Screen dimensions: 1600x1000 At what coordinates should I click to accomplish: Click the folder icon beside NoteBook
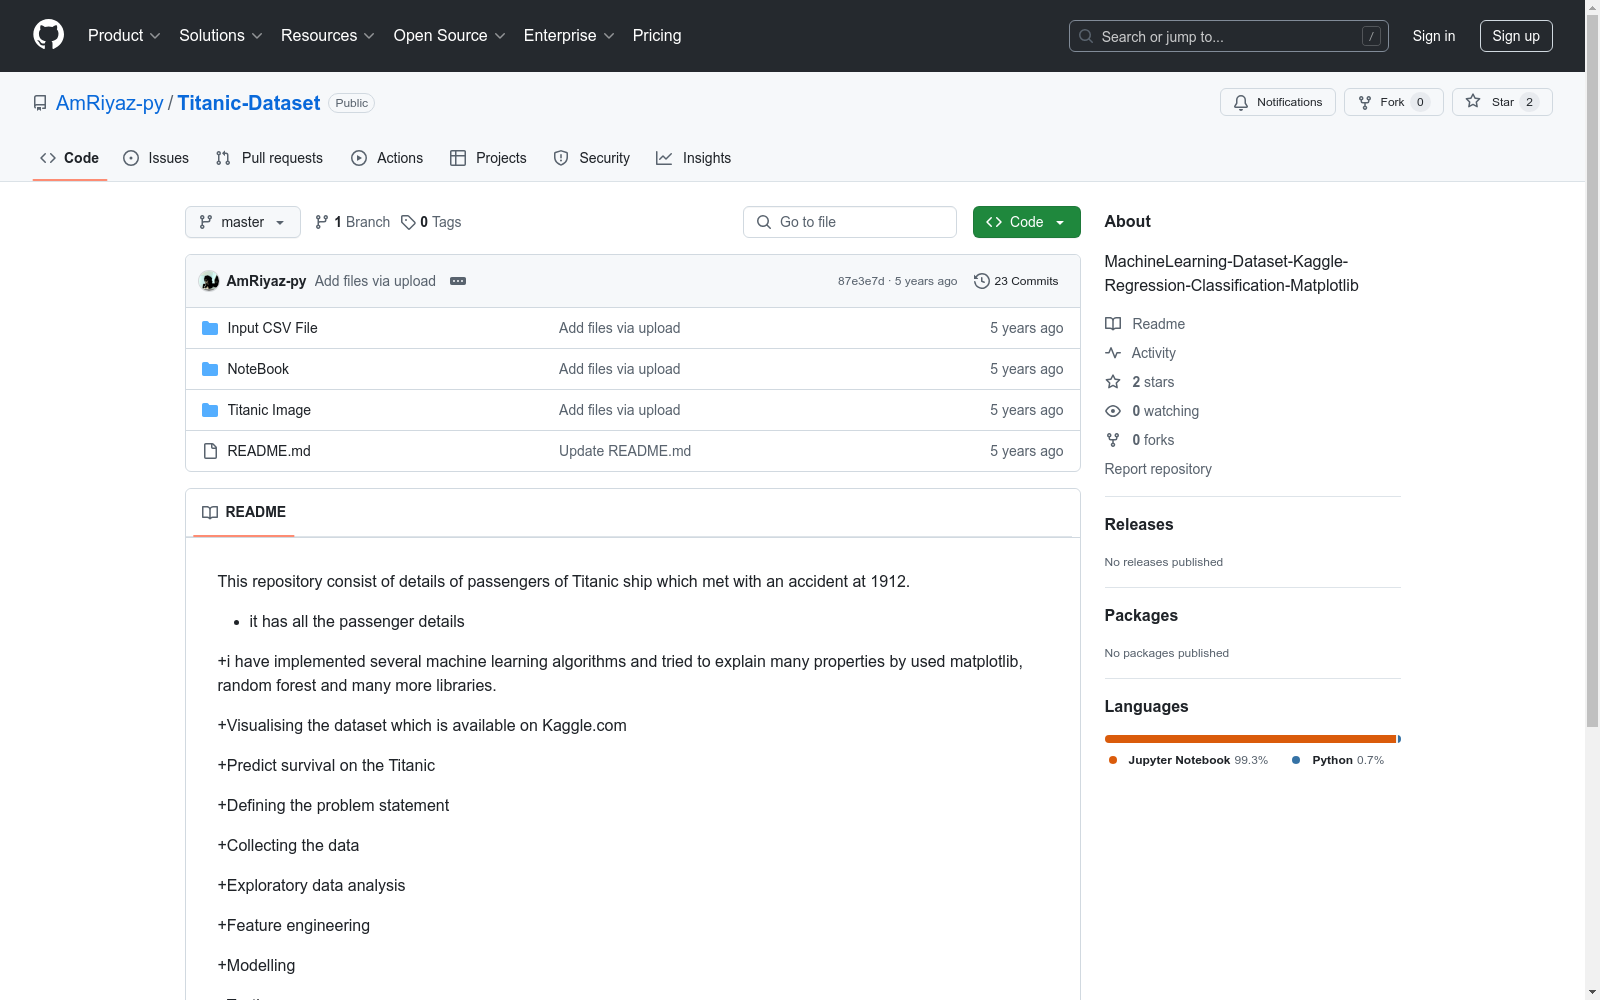(x=210, y=369)
